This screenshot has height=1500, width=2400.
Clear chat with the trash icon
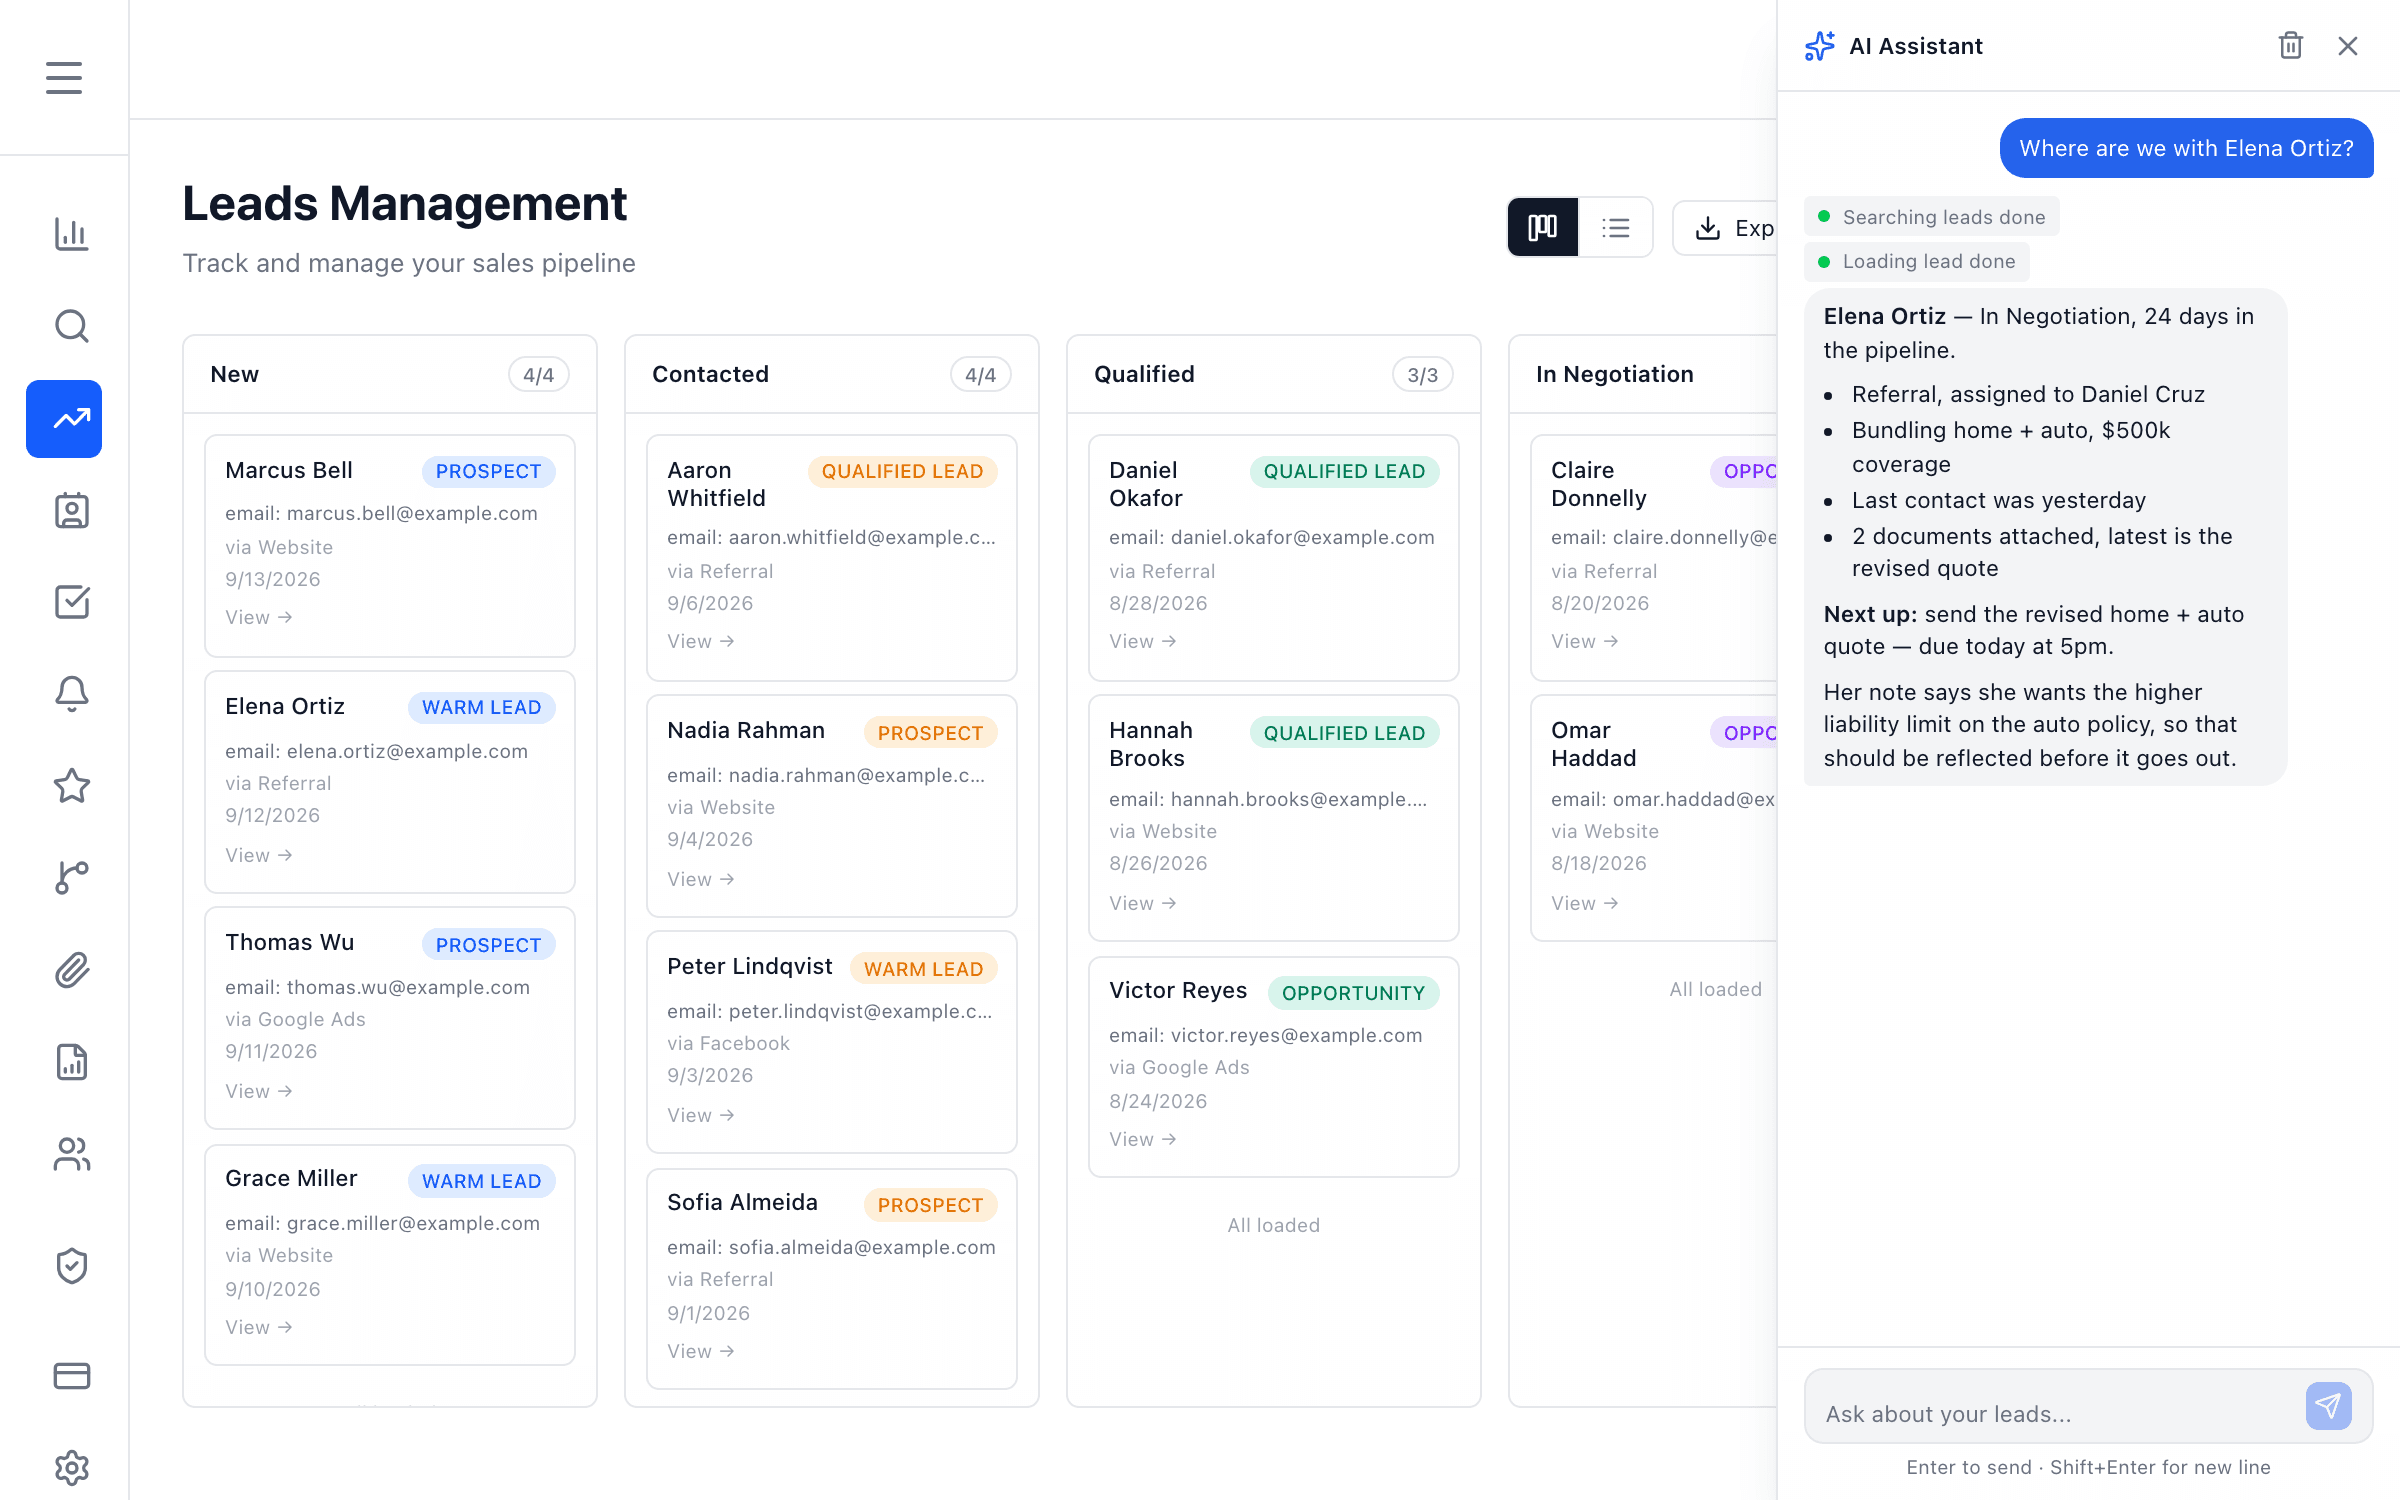point(2291,46)
